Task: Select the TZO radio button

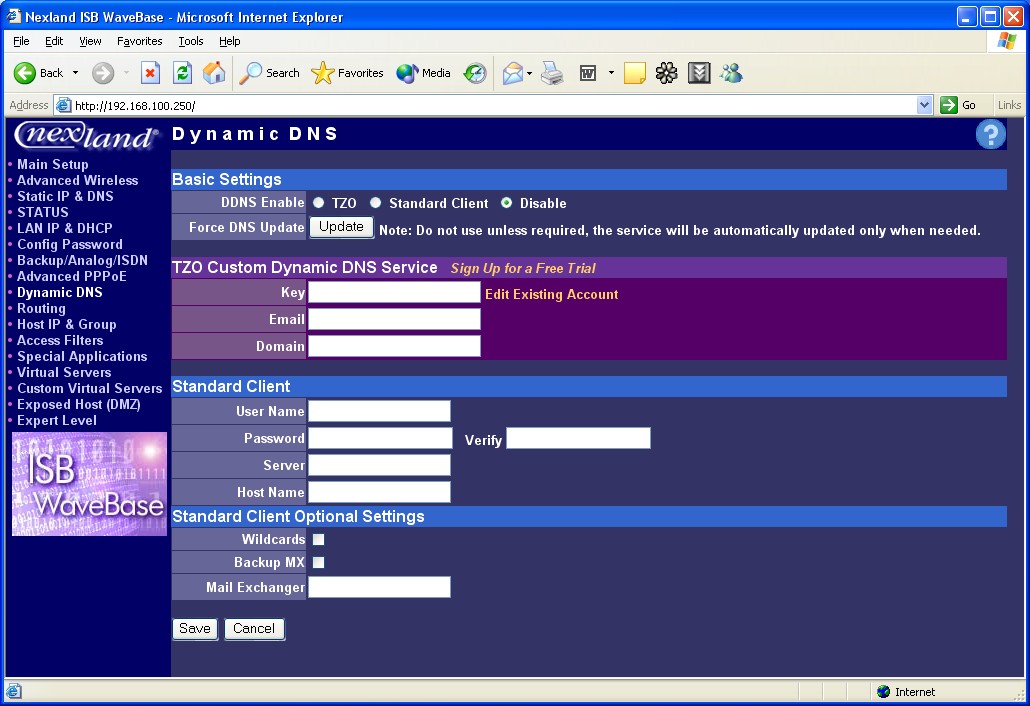Action: pos(319,203)
